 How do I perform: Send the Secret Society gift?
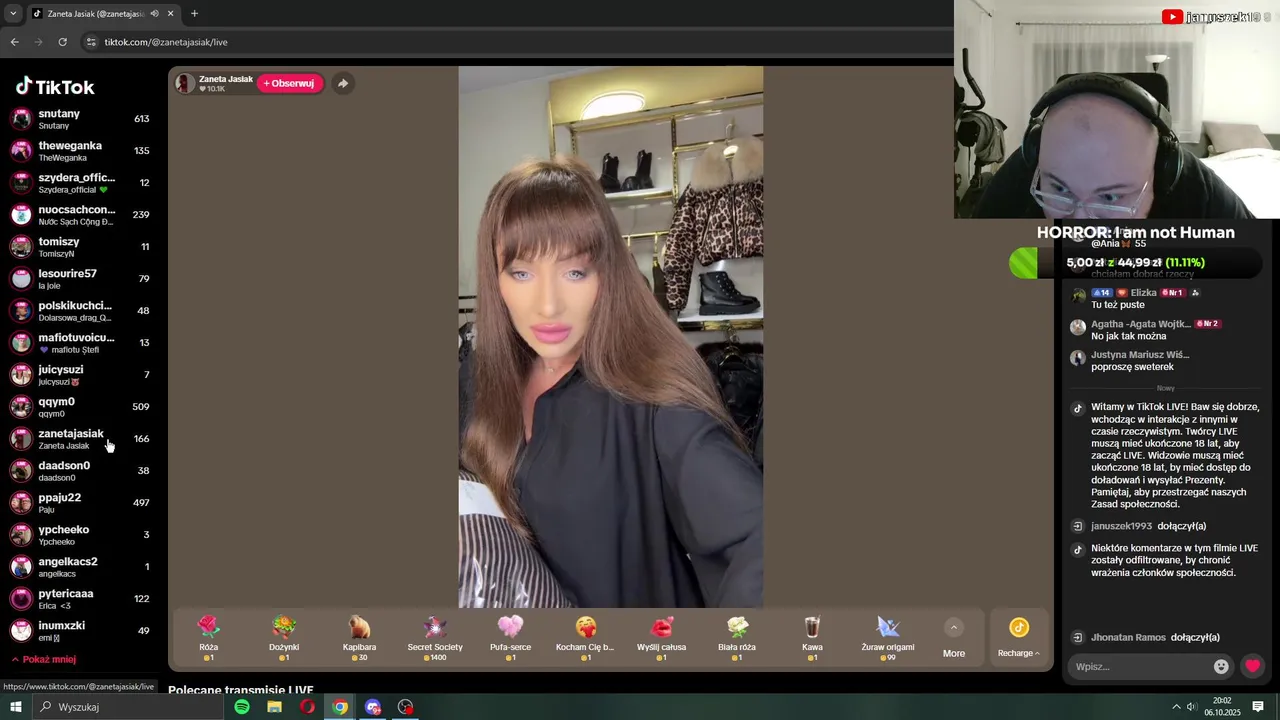pyautogui.click(x=435, y=637)
